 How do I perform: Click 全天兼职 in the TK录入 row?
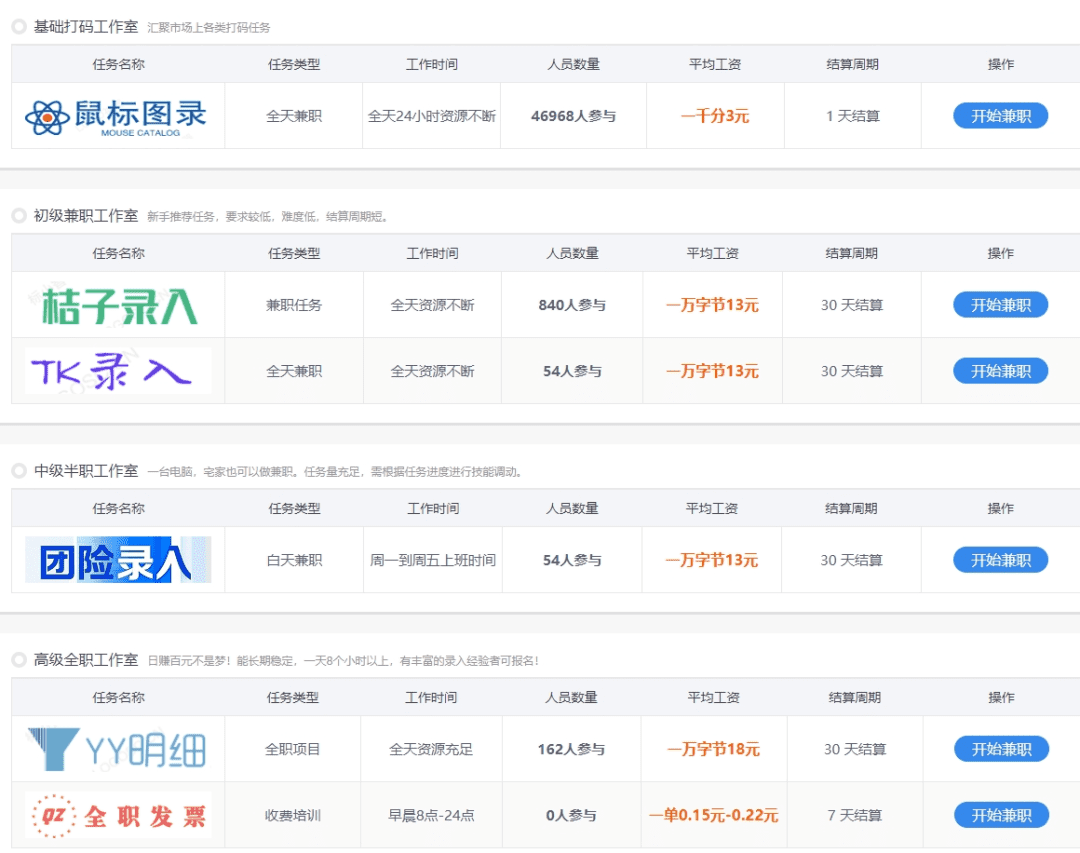point(294,371)
